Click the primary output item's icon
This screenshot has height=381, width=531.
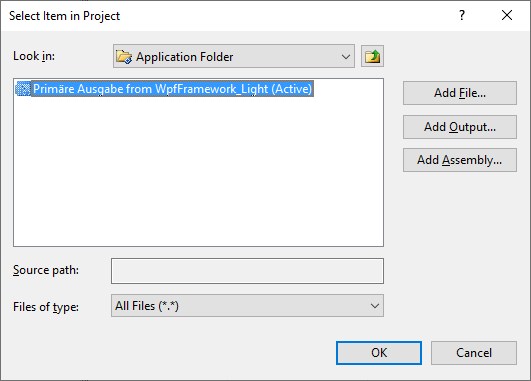(x=23, y=89)
